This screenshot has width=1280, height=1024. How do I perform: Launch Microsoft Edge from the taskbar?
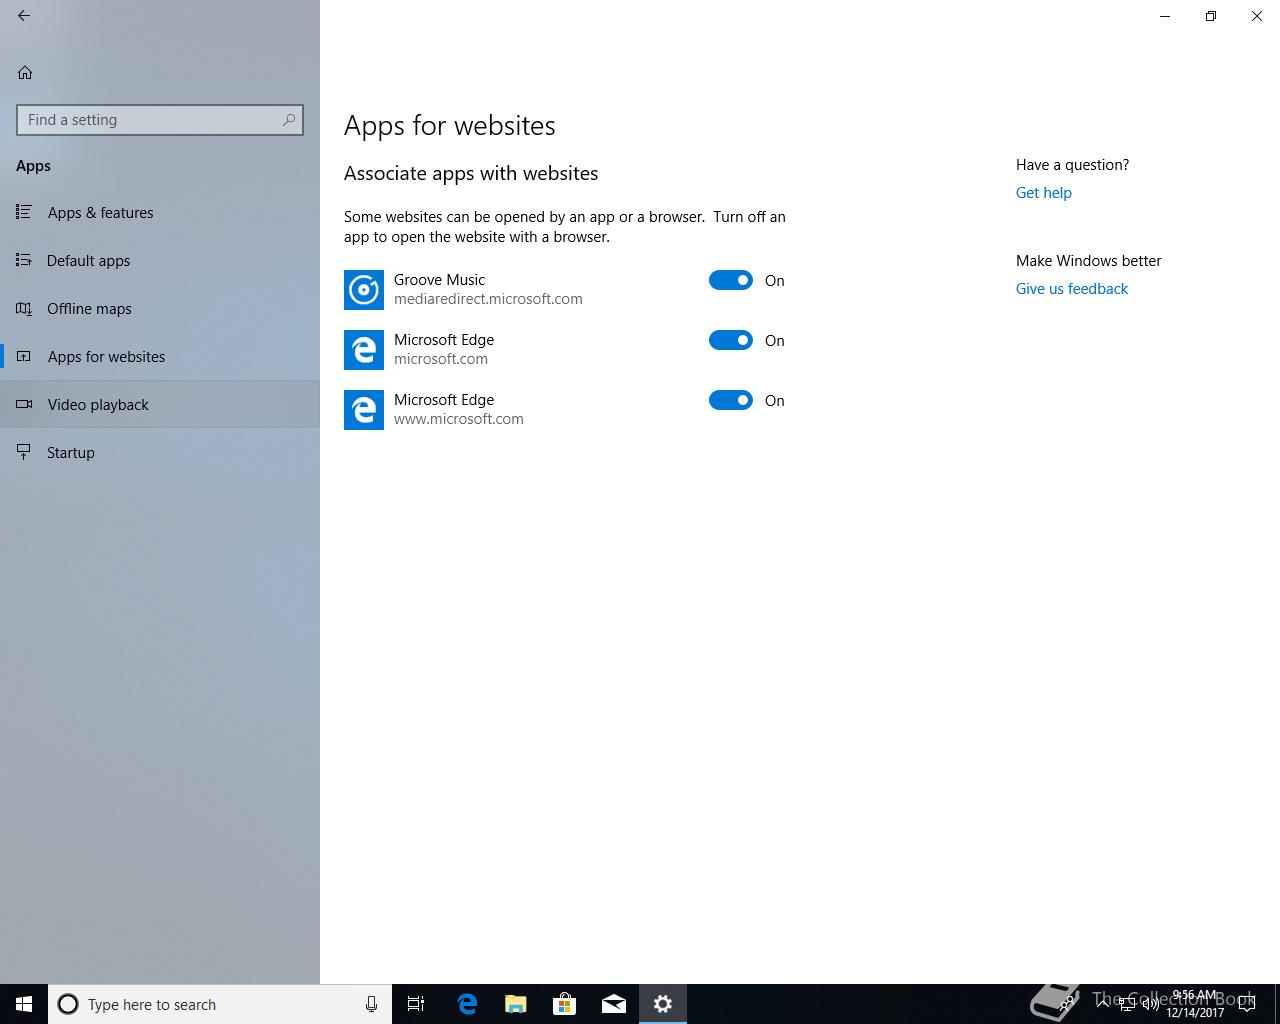(x=467, y=1004)
